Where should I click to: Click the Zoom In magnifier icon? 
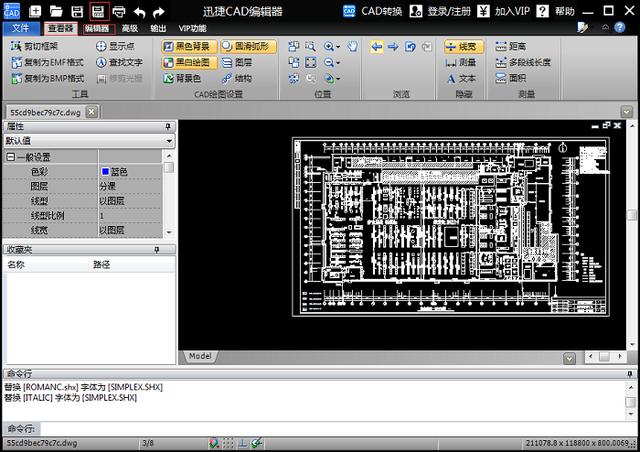point(329,46)
